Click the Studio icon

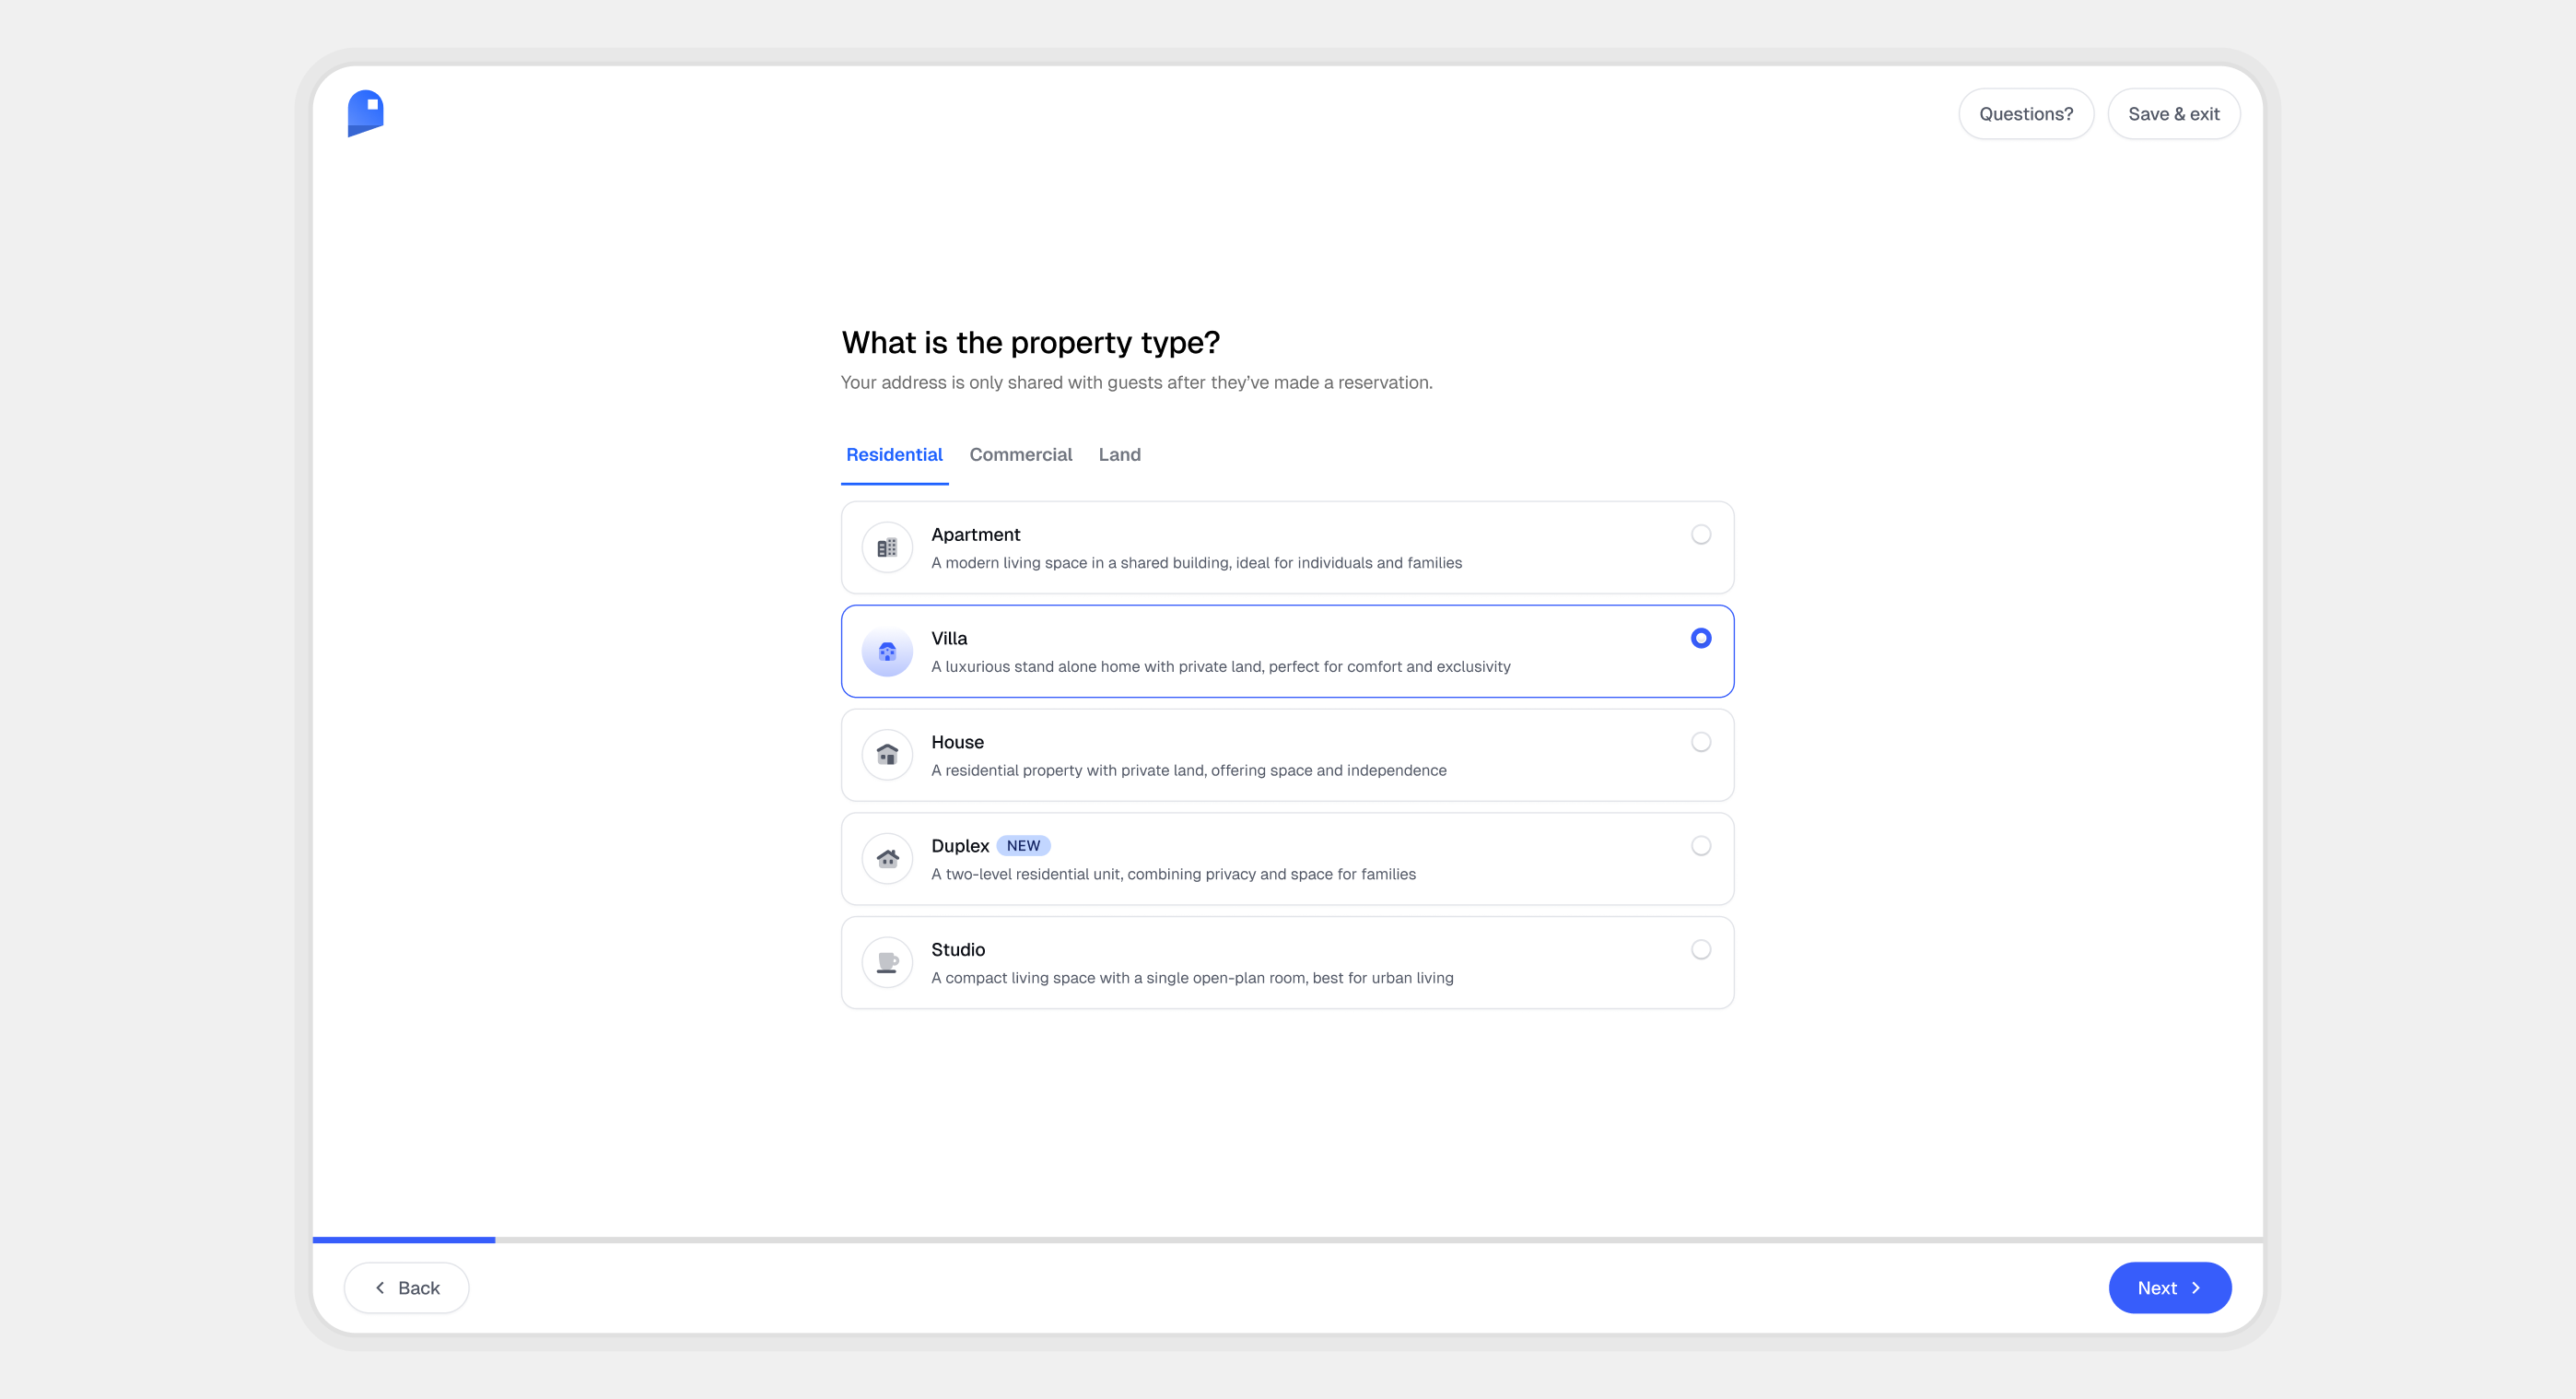point(887,963)
